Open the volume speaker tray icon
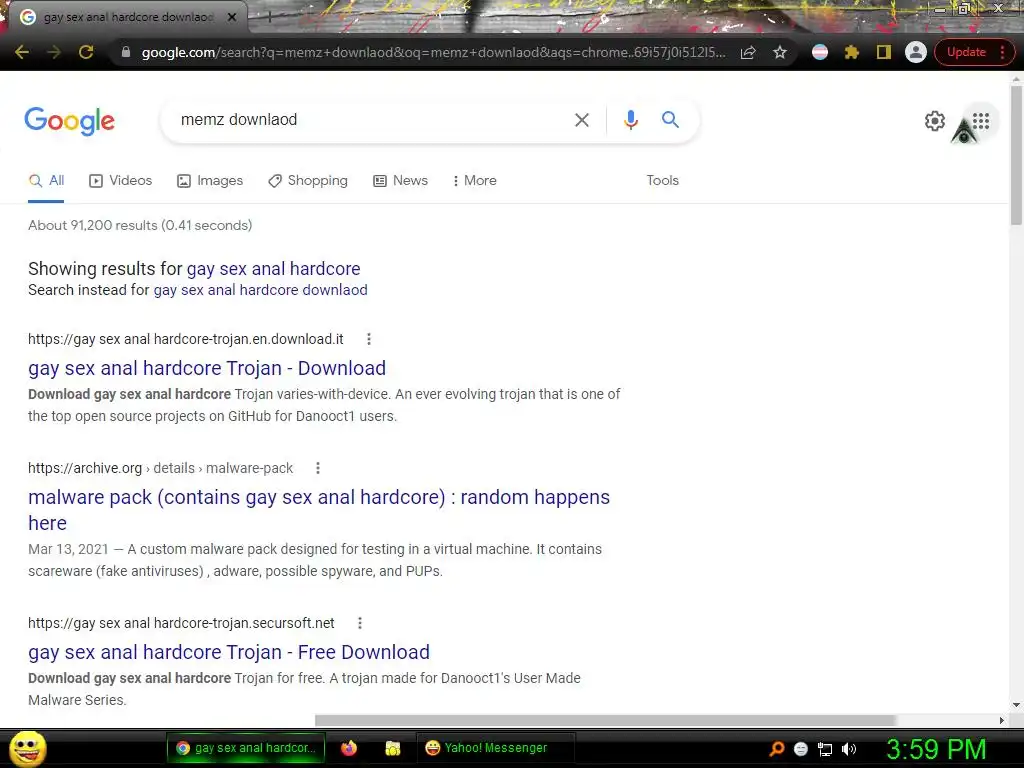1024x768 pixels. (849, 749)
